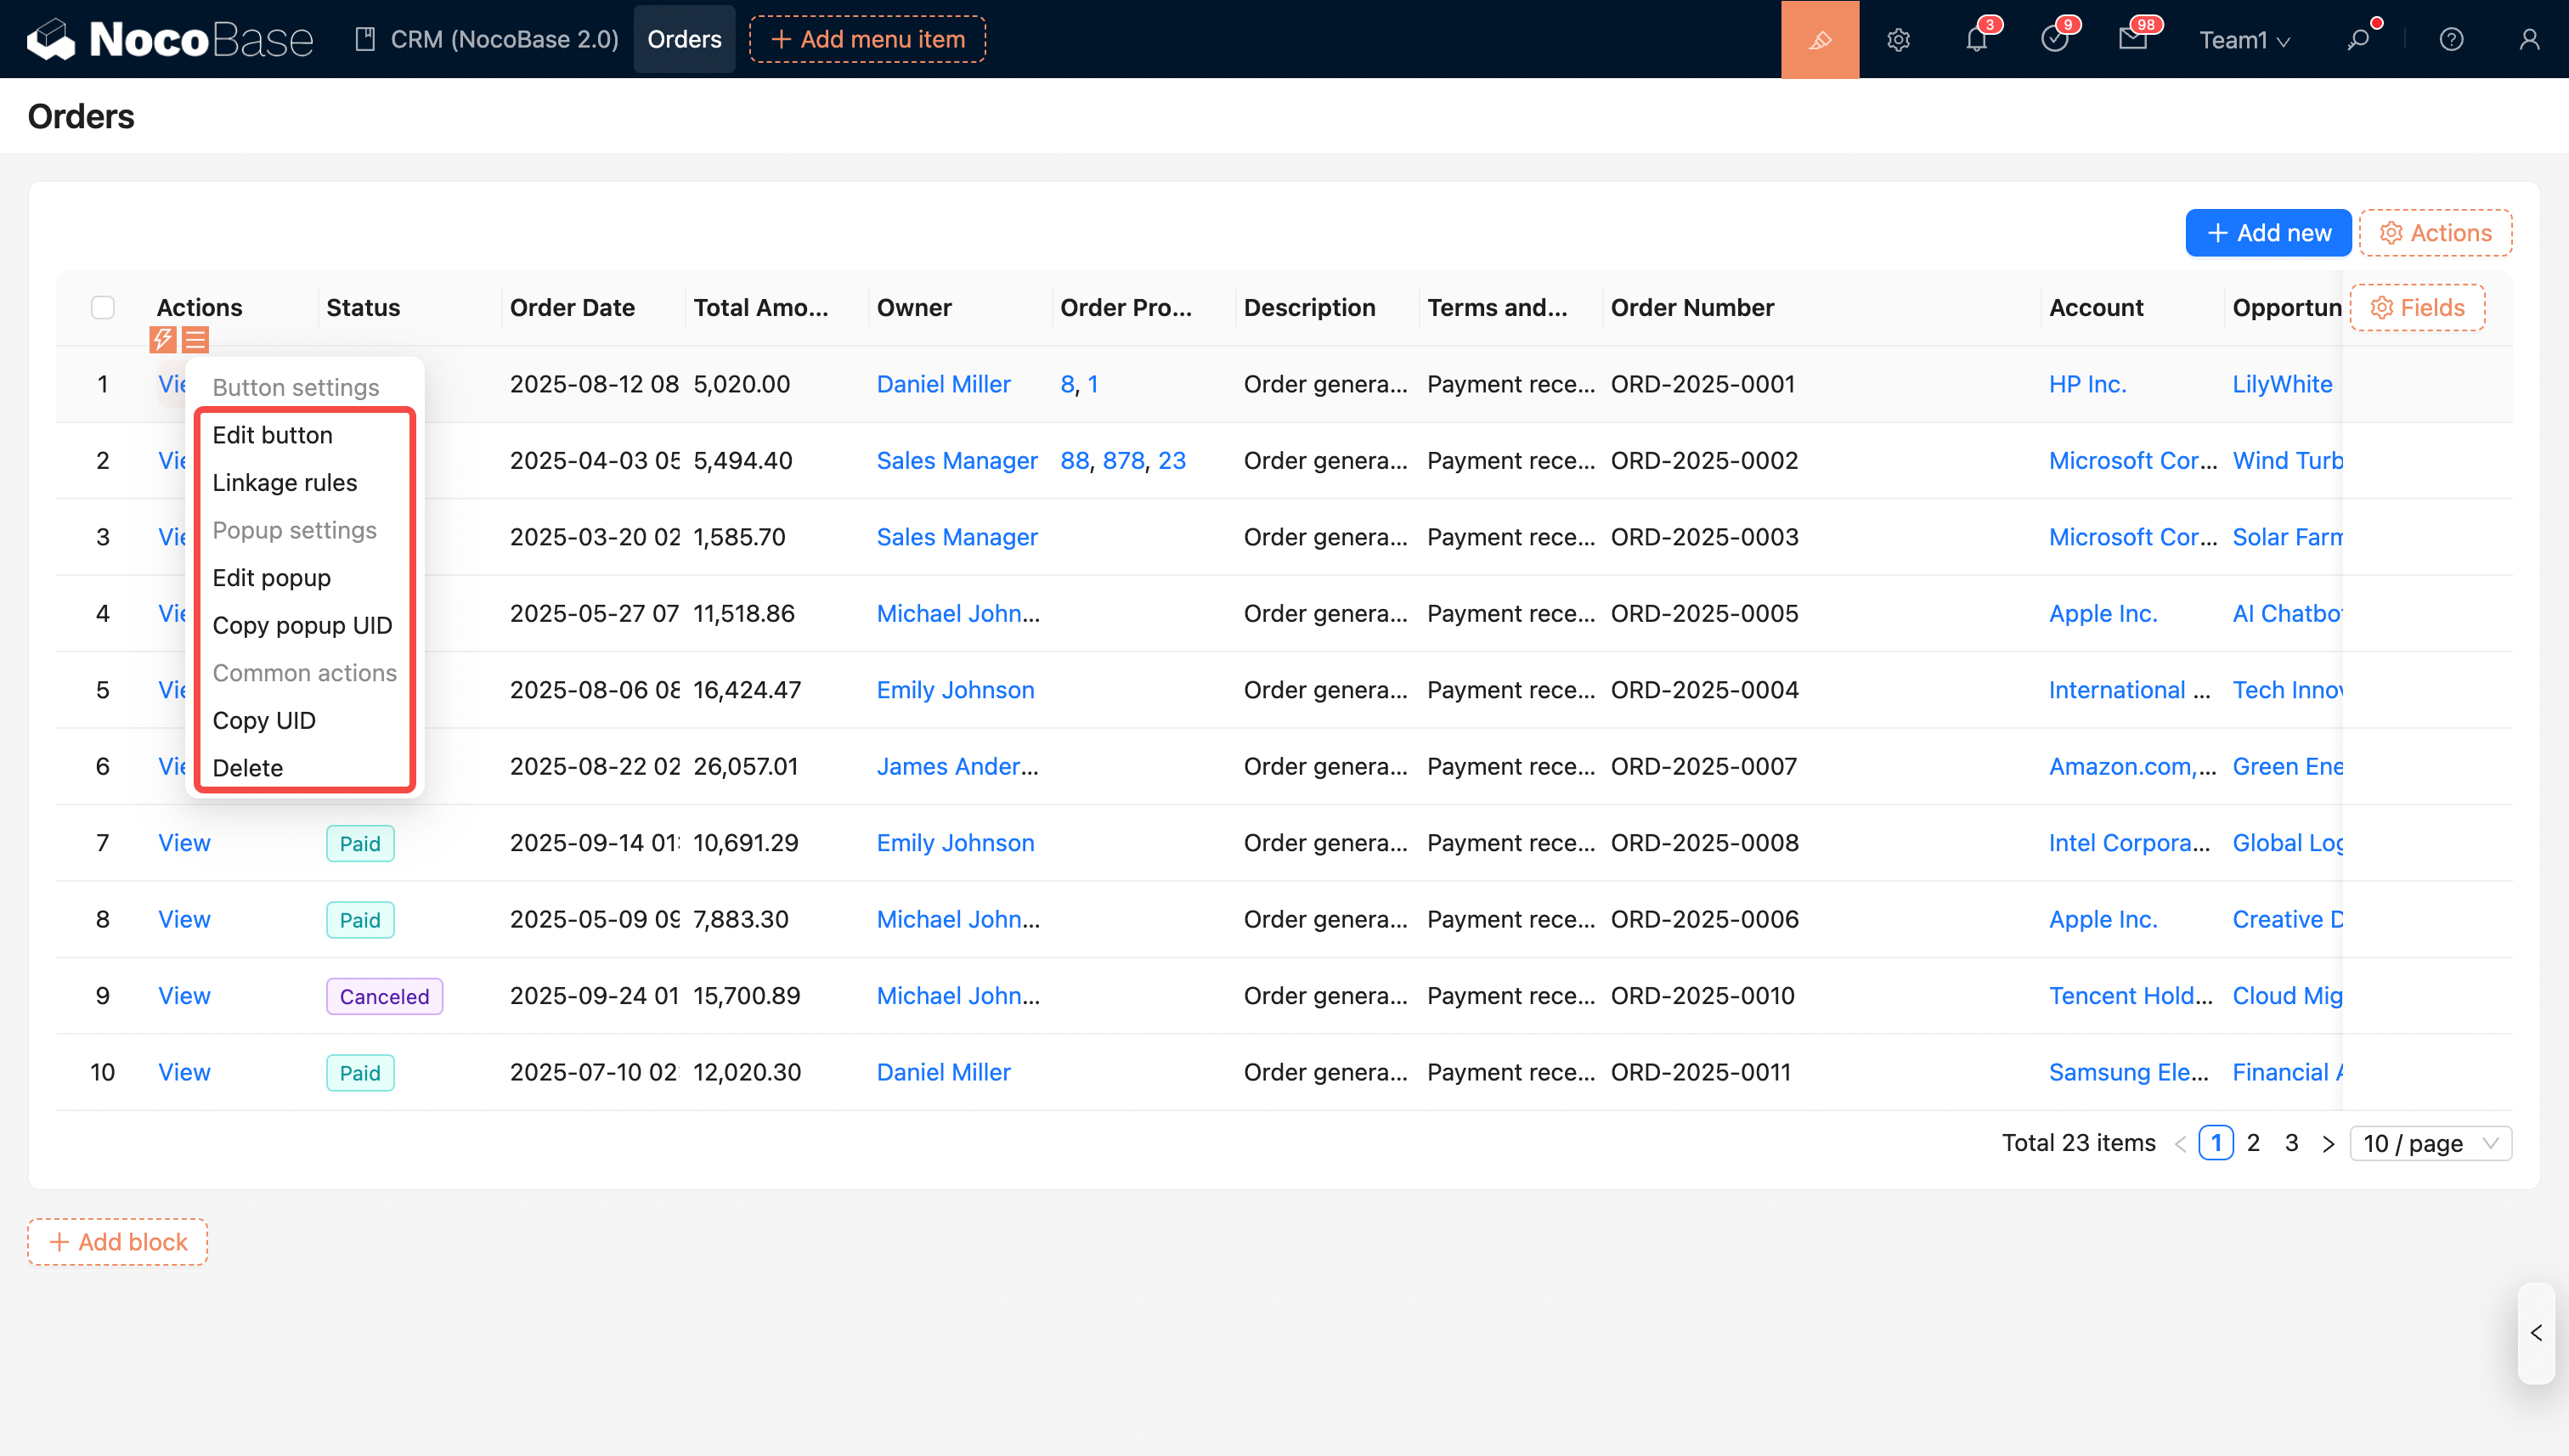Click the orange lightning icon under Actions

coord(162,340)
